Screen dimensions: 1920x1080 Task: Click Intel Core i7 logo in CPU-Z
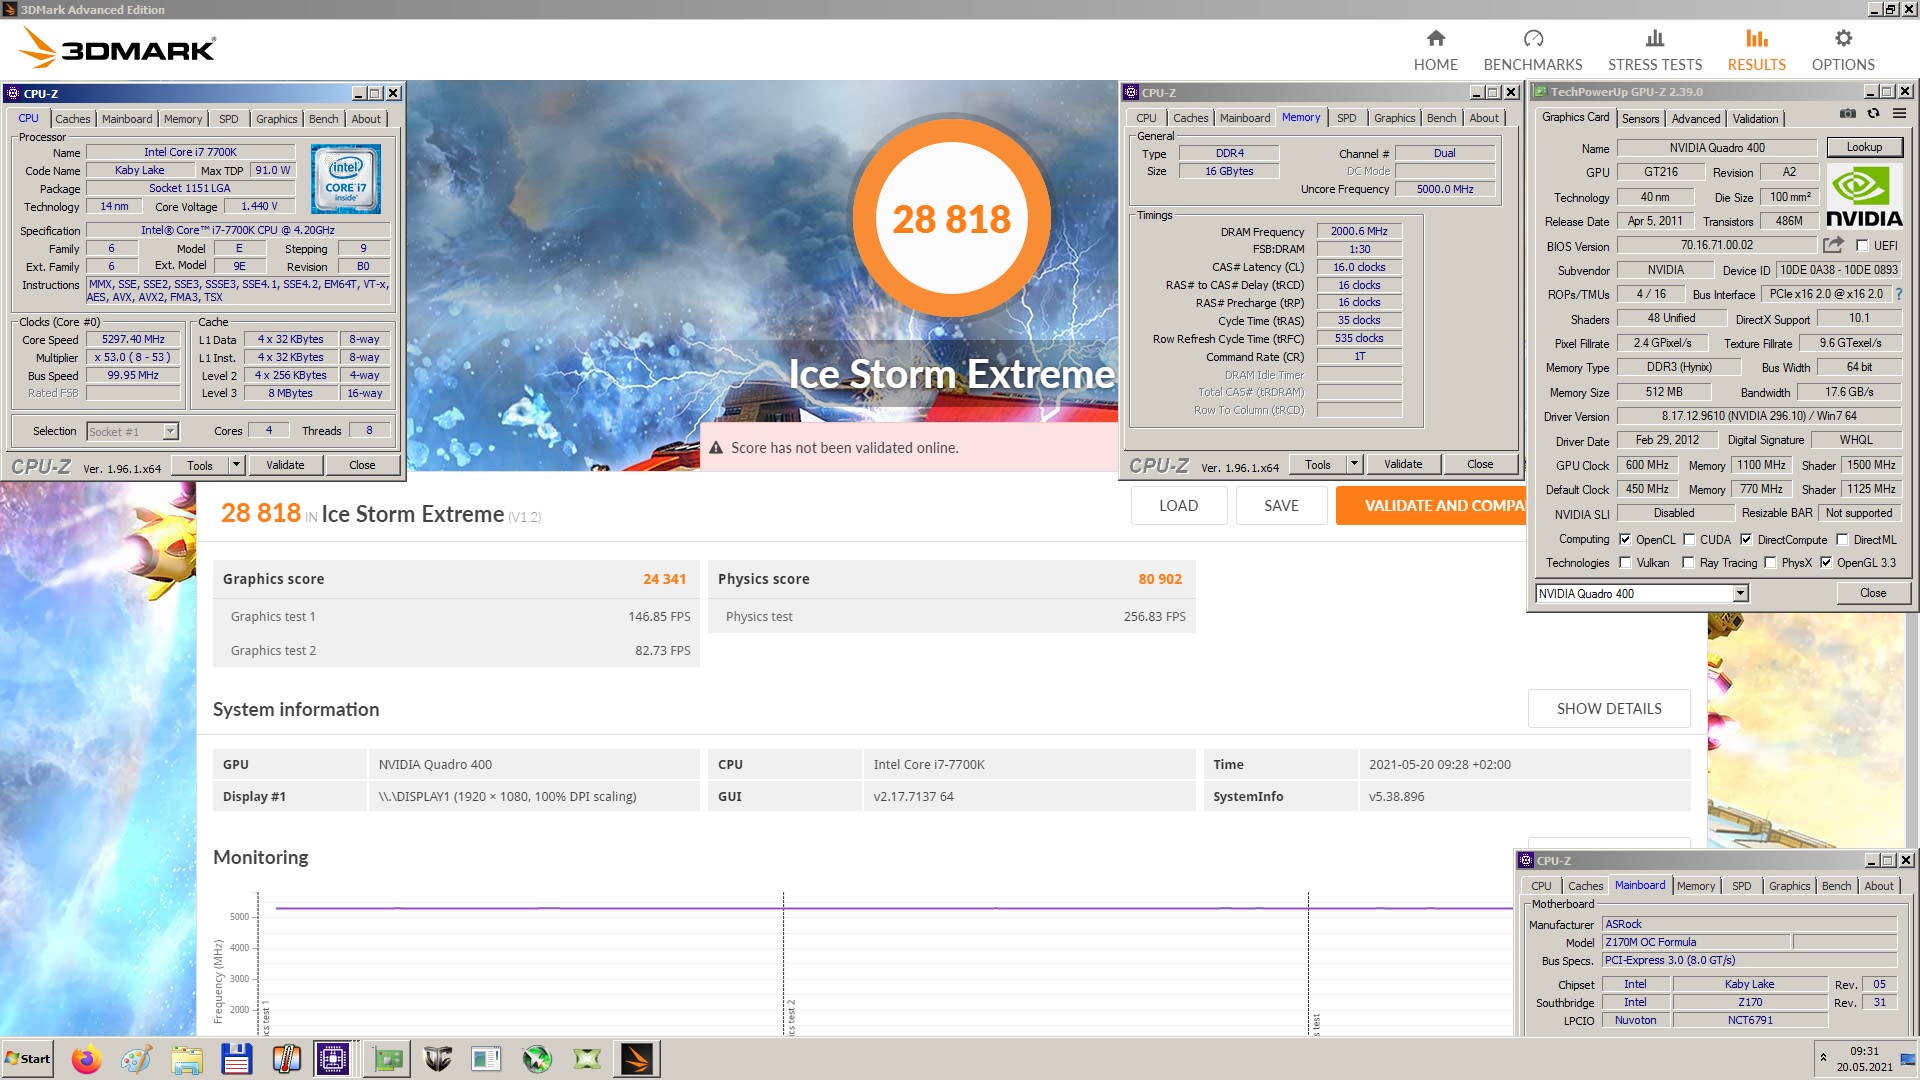coord(345,179)
